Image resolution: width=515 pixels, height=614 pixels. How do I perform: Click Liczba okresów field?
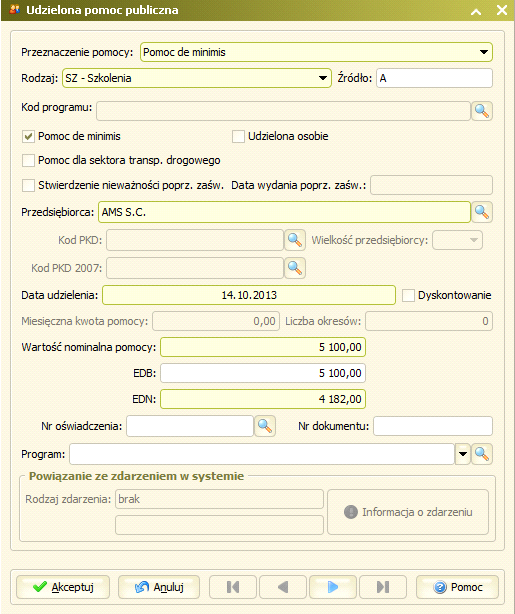pos(429,321)
